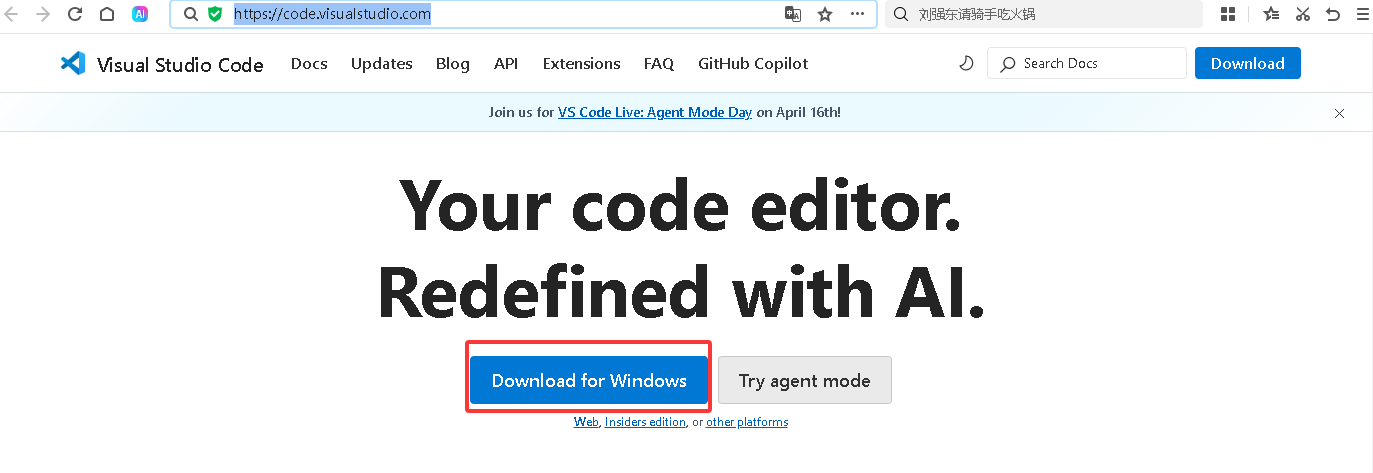Click the green security shield icon
This screenshot has height=473, width=1373.
[214, 14]
